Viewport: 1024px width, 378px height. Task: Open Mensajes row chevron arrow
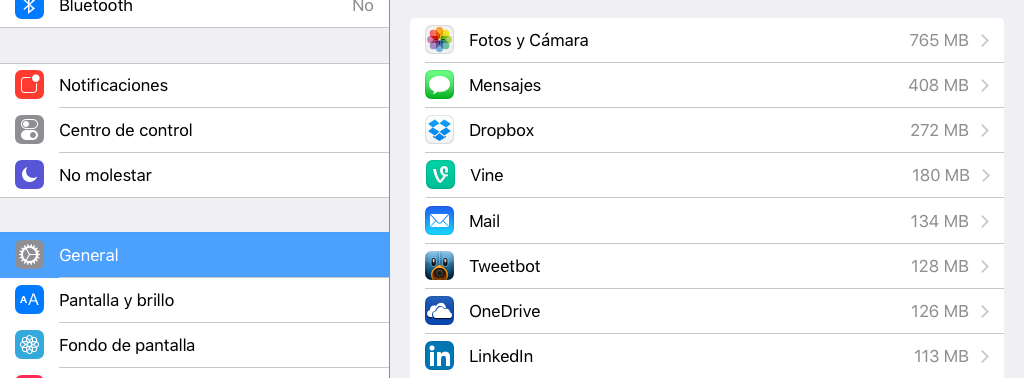(x=985, y=86)
